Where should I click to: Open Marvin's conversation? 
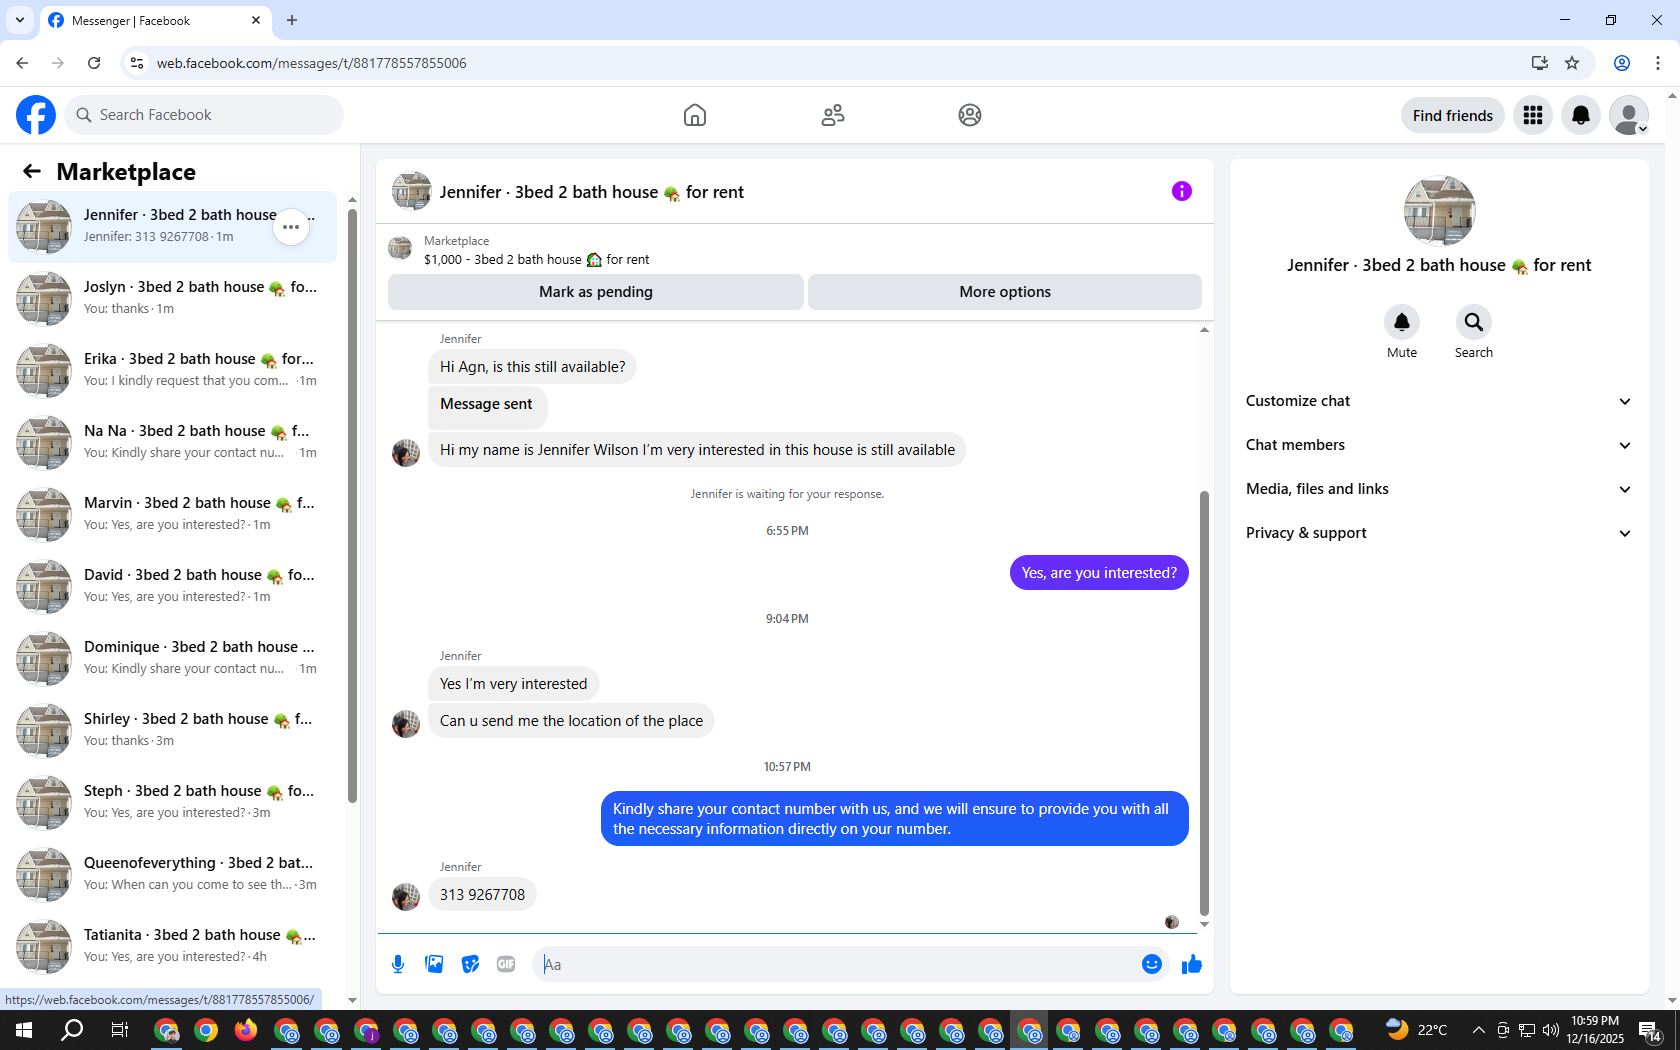point(172,514)
